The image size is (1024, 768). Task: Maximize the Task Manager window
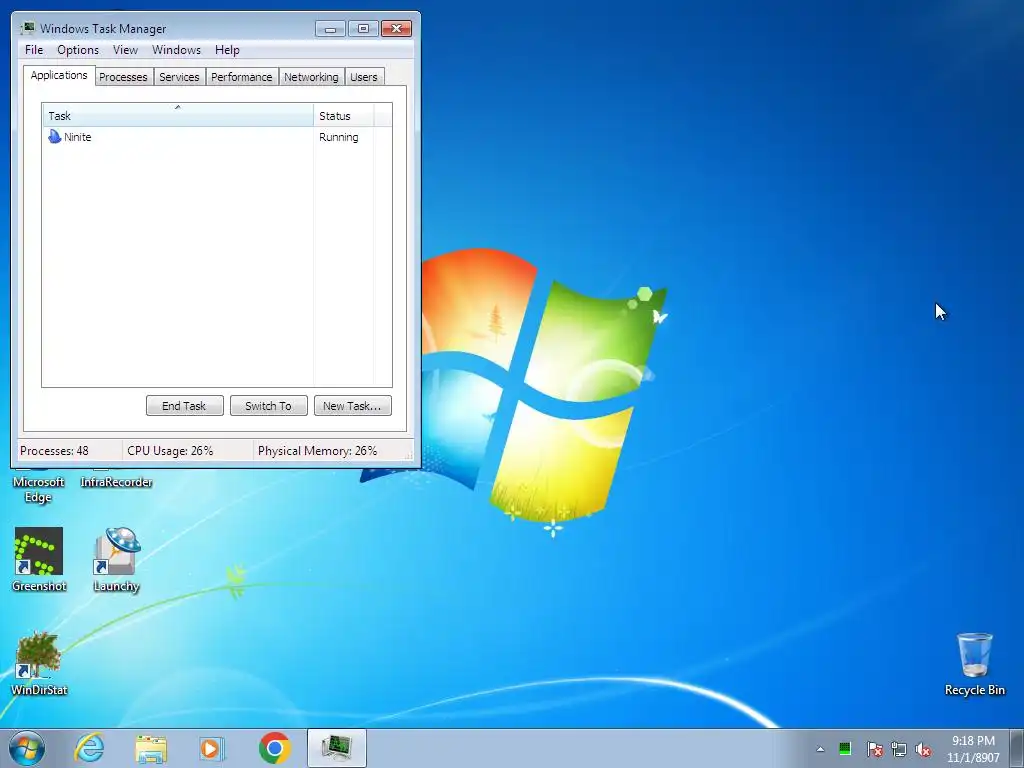click(363, 29)
